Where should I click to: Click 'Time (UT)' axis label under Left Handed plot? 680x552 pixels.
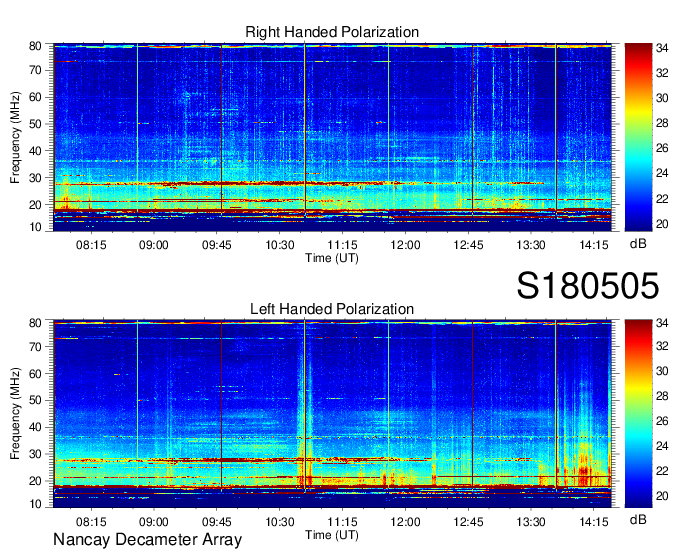[332, 535]
